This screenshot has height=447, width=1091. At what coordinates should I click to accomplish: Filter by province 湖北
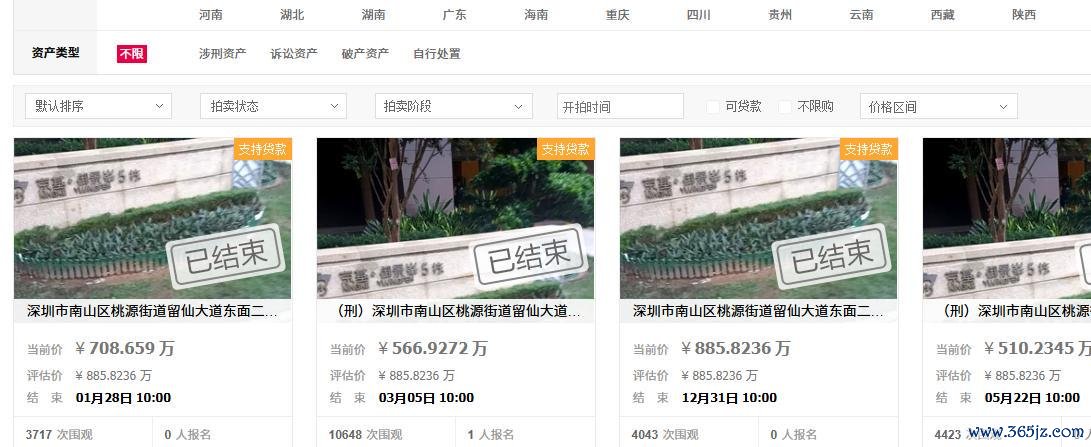click(292, 15)
